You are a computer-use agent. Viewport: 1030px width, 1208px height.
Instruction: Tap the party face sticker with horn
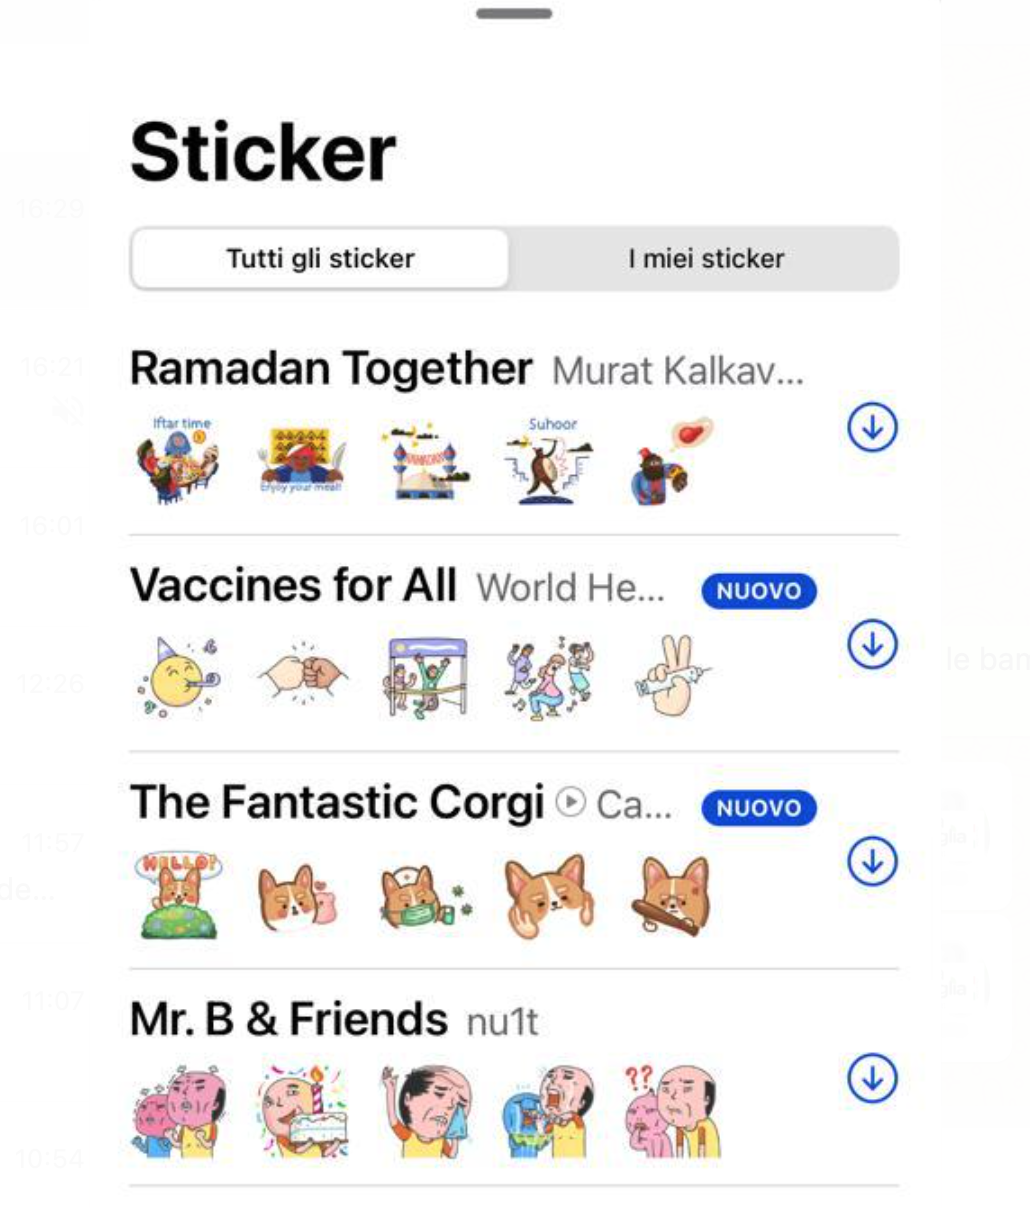tap(178, 677)
